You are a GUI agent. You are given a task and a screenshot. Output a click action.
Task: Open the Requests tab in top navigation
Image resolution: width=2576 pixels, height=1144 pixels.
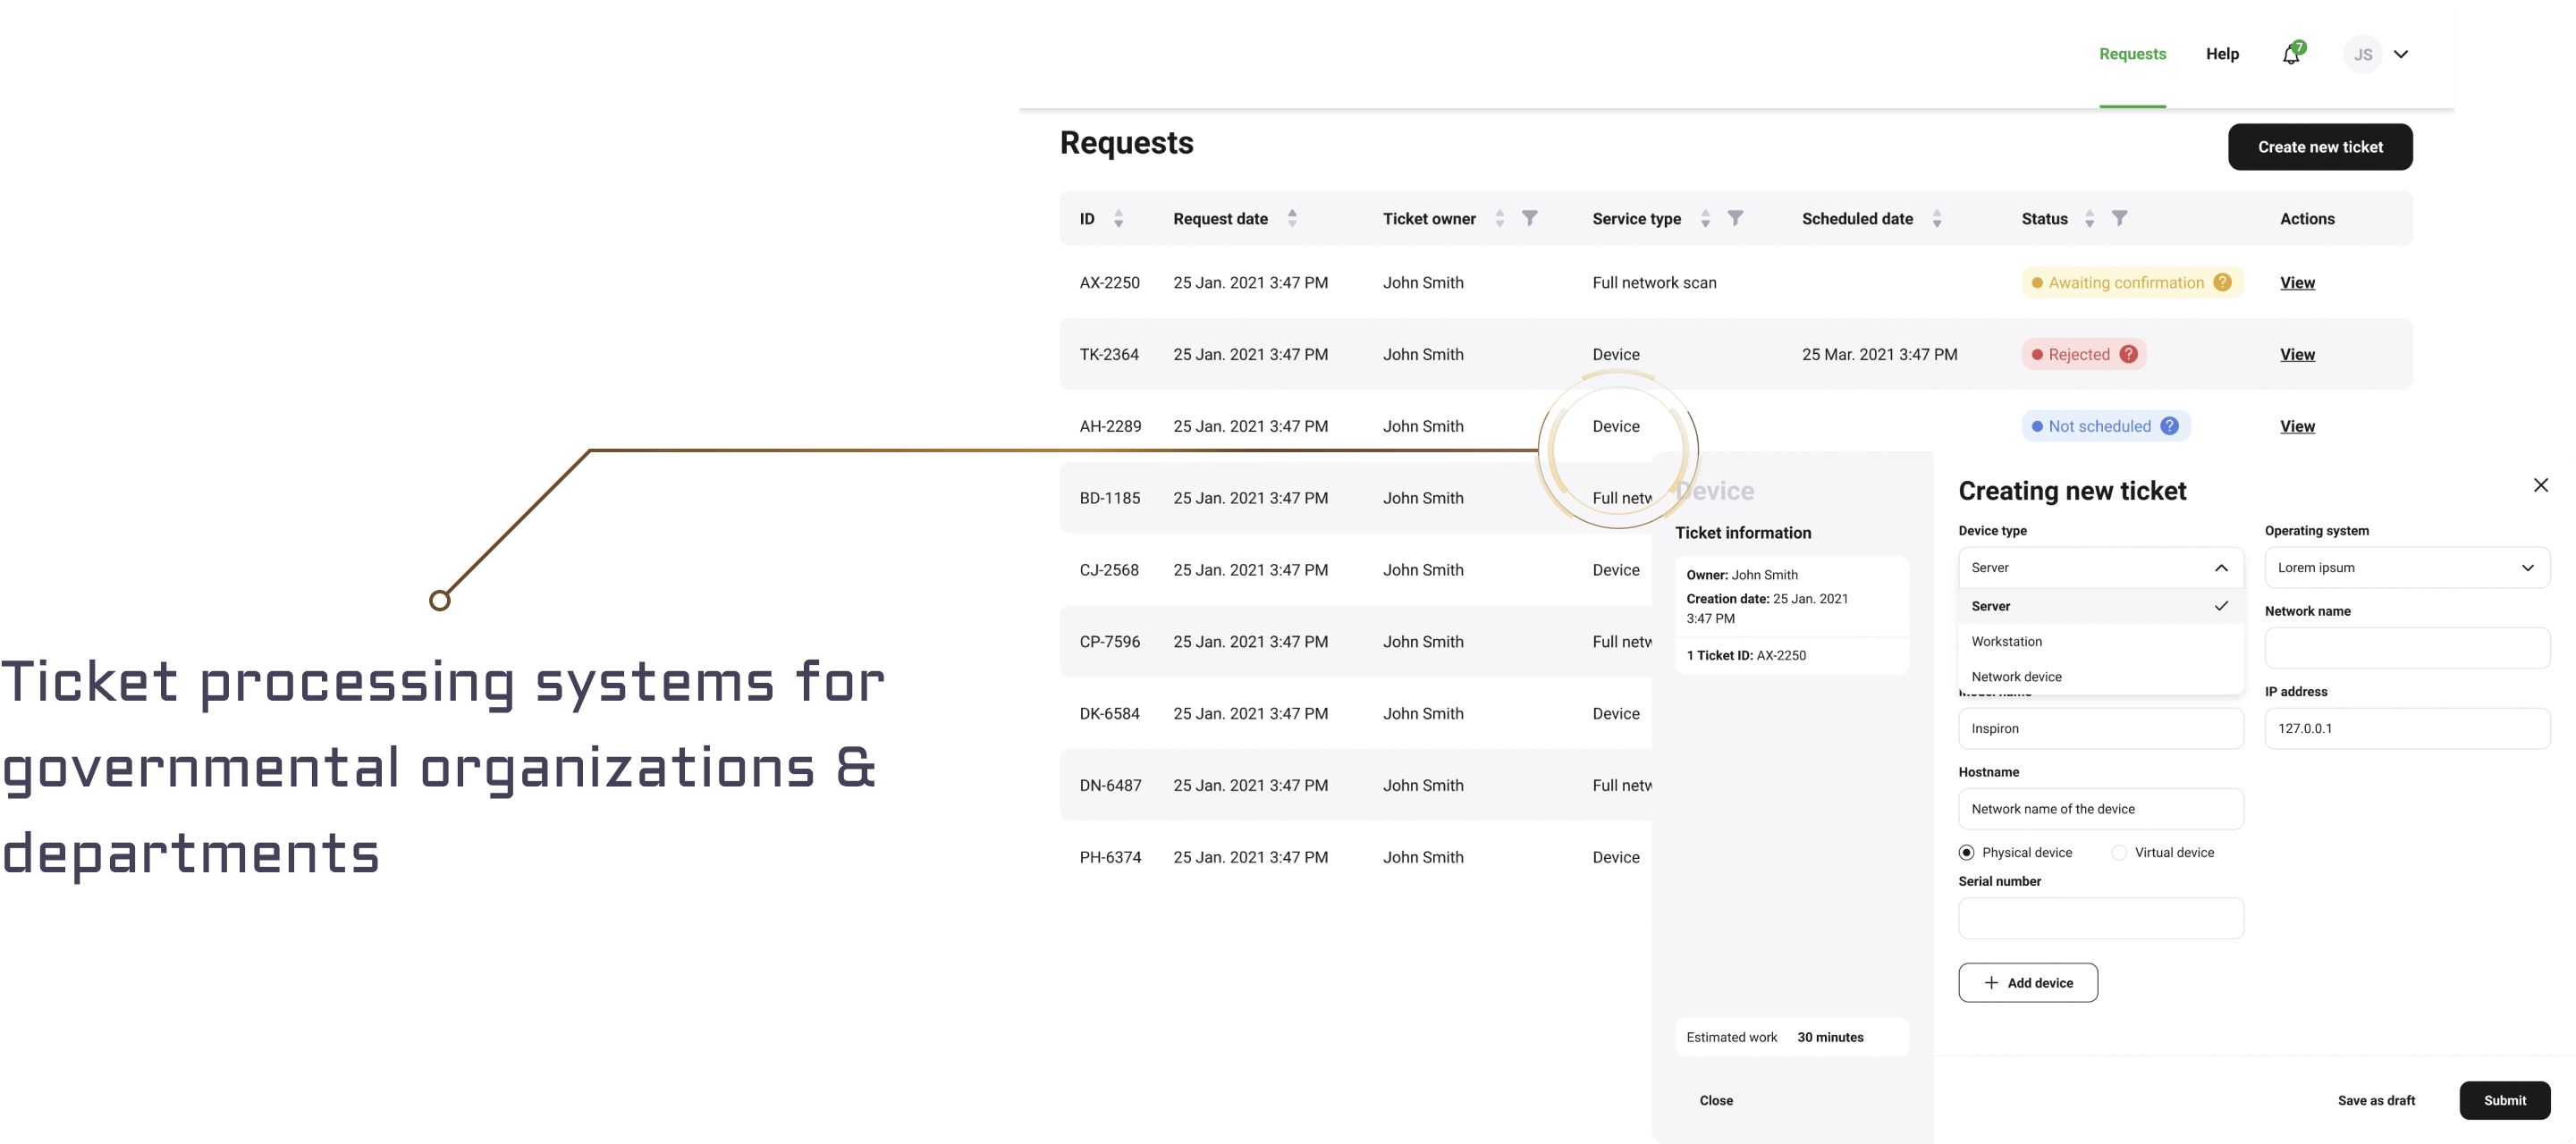(2133, 55)
